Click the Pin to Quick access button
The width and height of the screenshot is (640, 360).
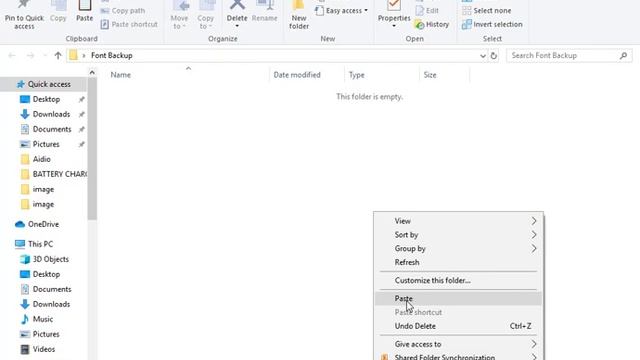(24, 15)
